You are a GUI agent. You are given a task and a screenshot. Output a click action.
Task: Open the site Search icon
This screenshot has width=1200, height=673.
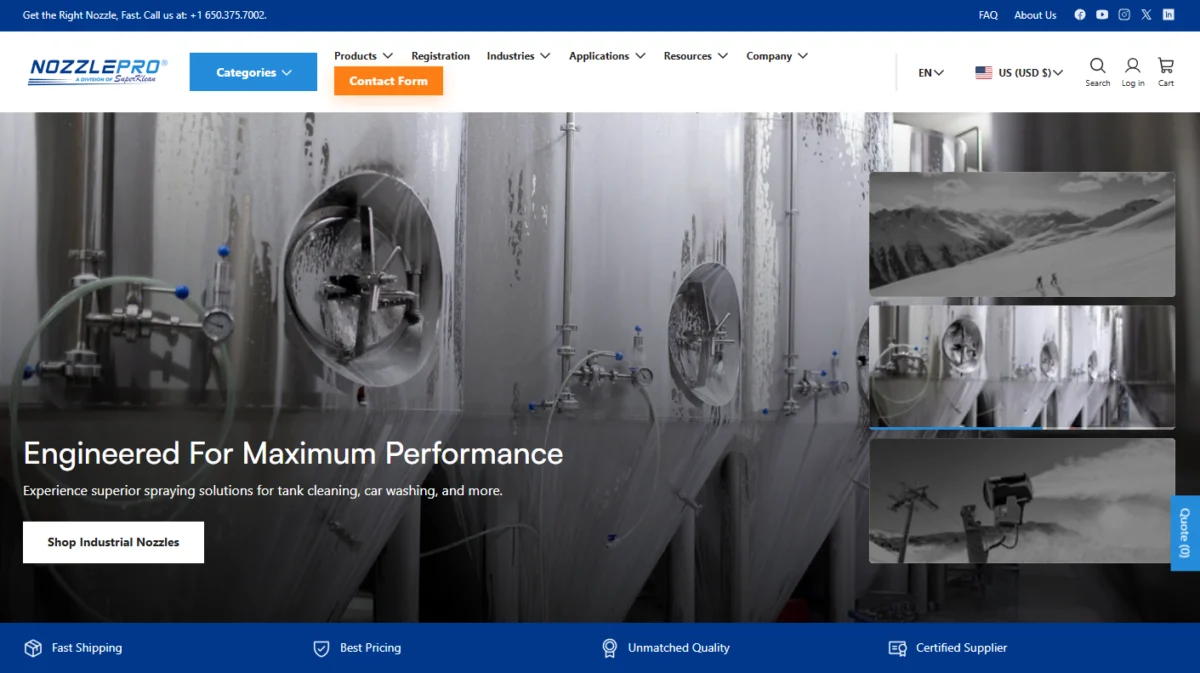(x=1097, y=66)
